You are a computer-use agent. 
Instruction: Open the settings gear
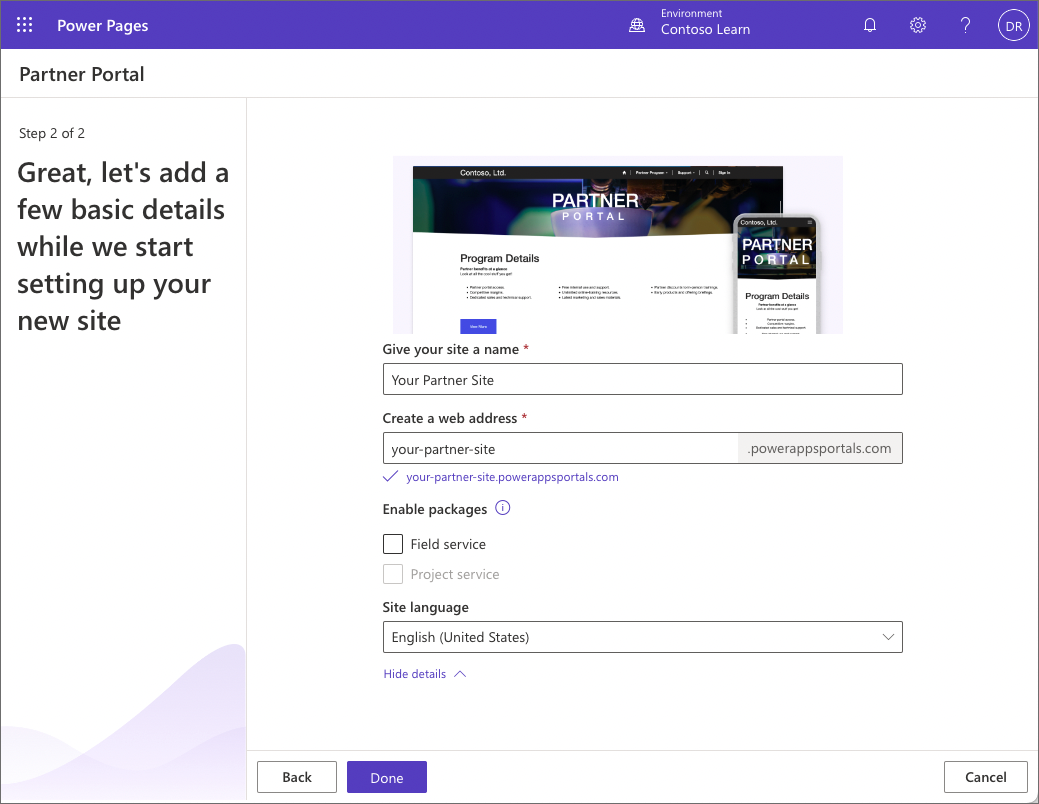tap(918, 25)
